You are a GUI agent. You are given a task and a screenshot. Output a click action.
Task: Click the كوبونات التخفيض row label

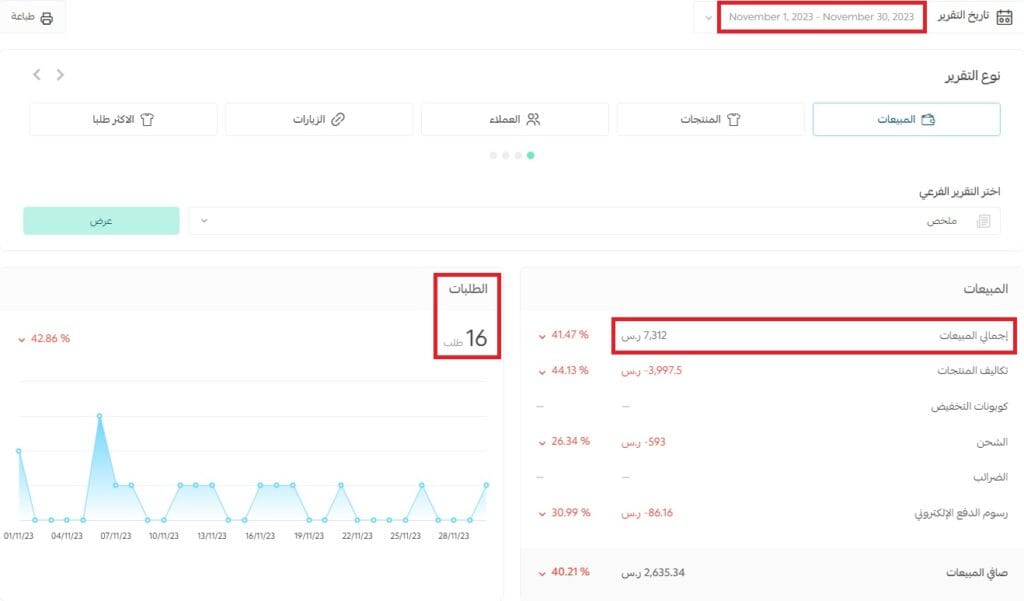click(969, 406)
